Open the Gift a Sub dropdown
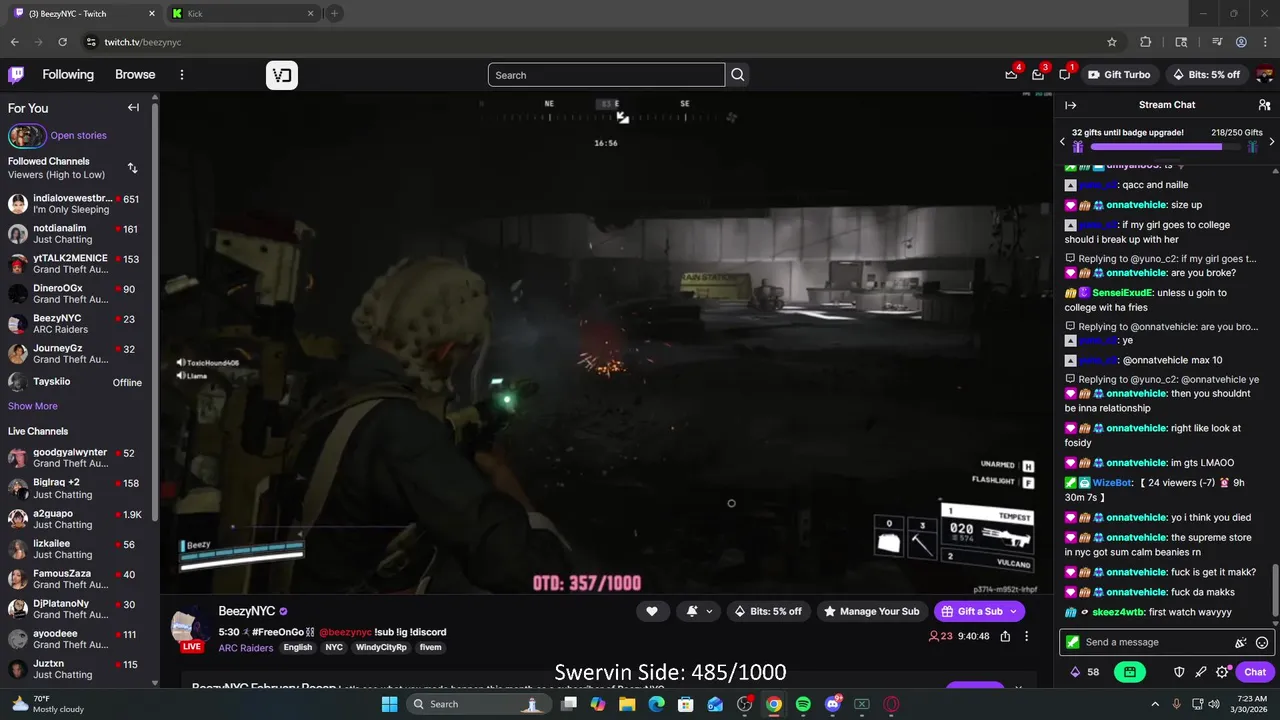Image resolution: width=1280 pixels, height=720 pixels. tap(979, 611)
